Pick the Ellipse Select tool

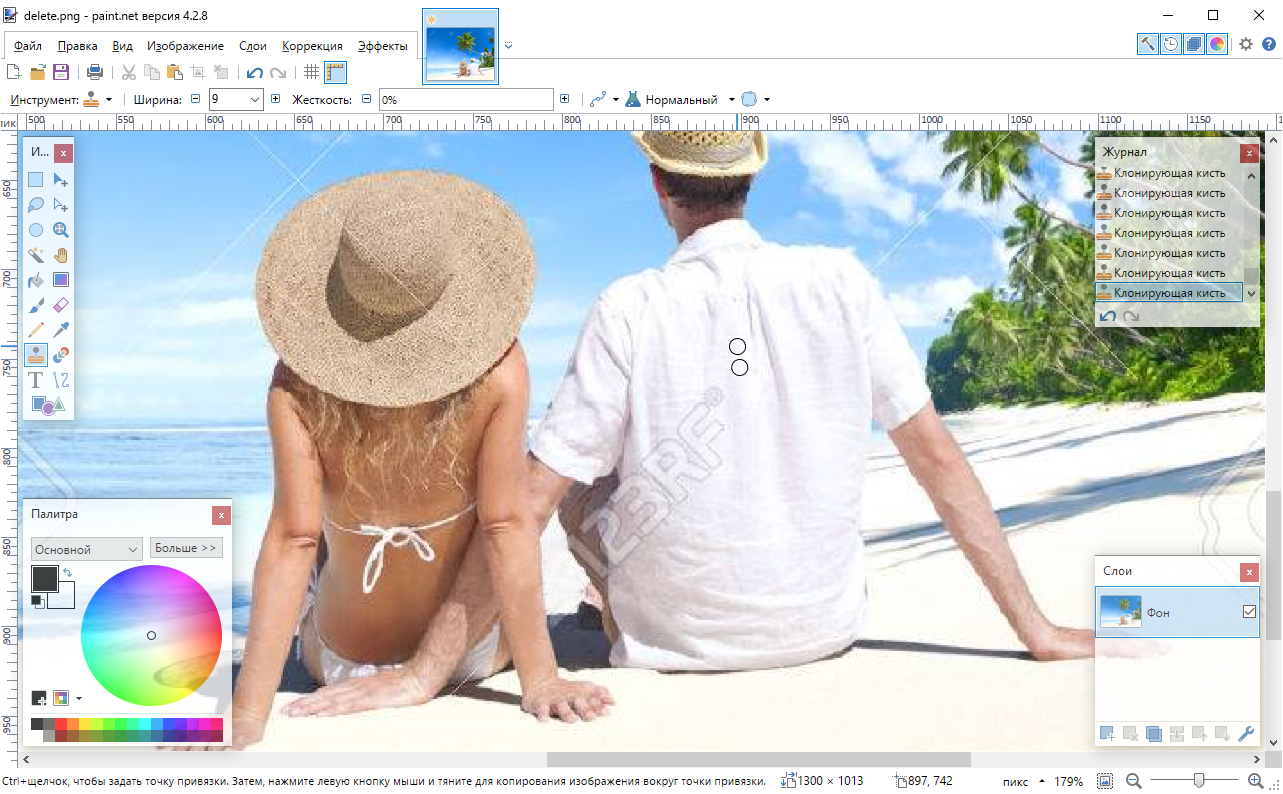[36, 230]
